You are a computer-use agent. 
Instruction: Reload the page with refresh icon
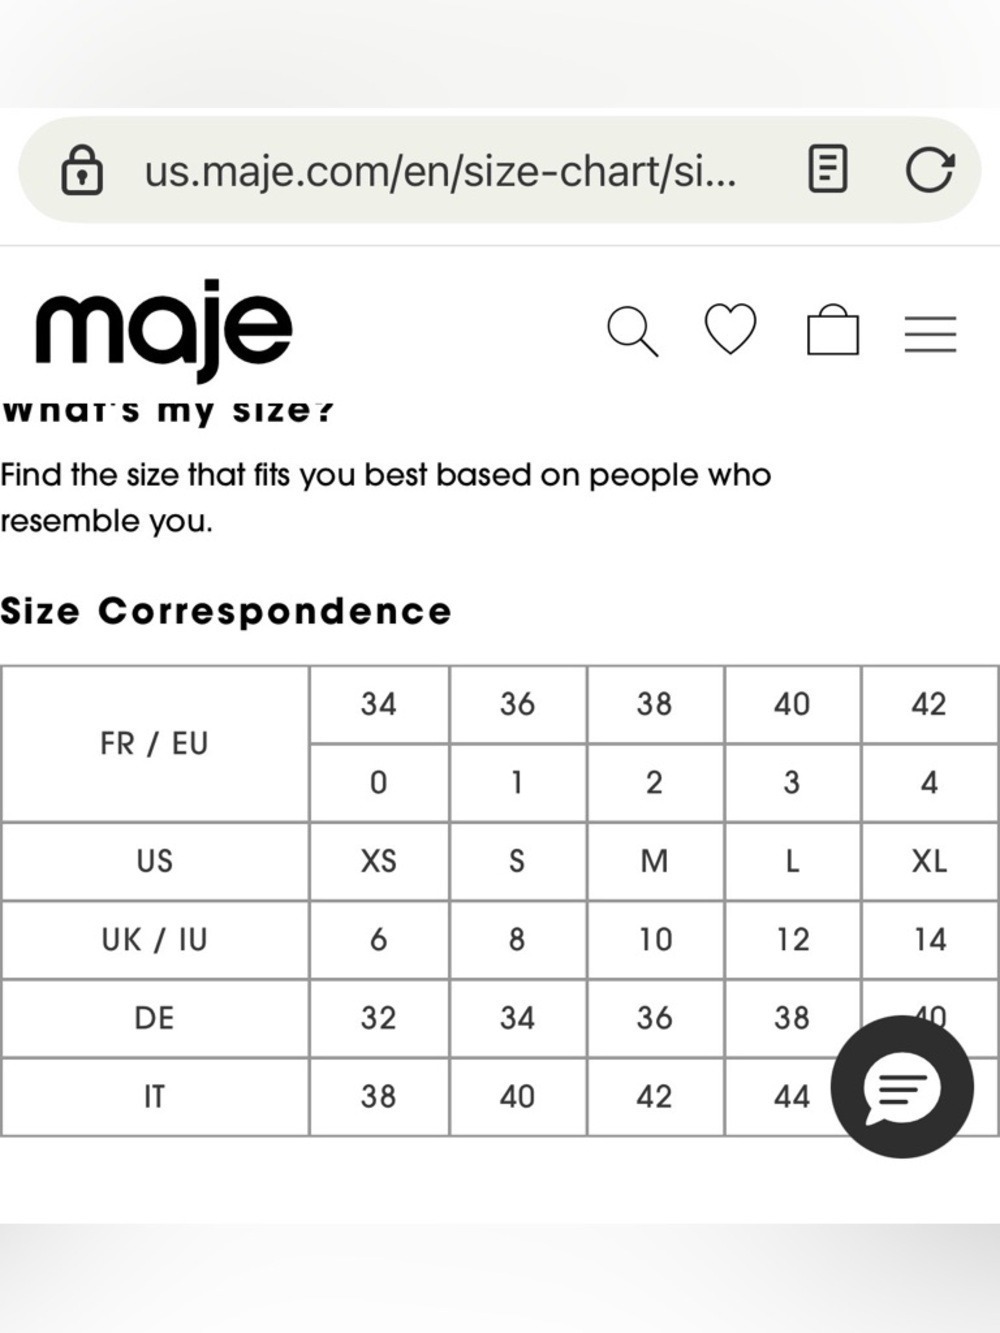point(930,169)
